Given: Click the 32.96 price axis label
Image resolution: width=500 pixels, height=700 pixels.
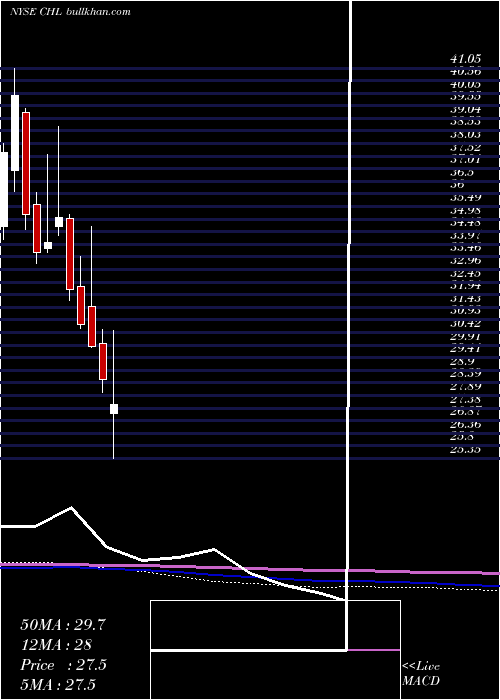Looking at the screenshot, I should pos(465,261).
